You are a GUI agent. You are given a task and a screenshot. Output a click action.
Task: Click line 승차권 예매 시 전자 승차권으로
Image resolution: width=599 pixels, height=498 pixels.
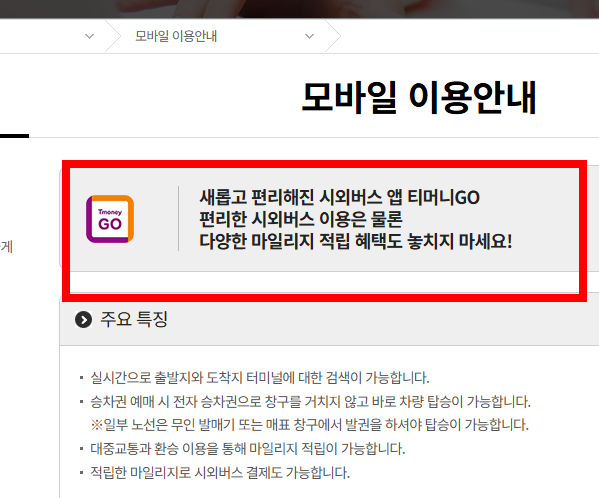pyautogui.click(x=310, y=401)
